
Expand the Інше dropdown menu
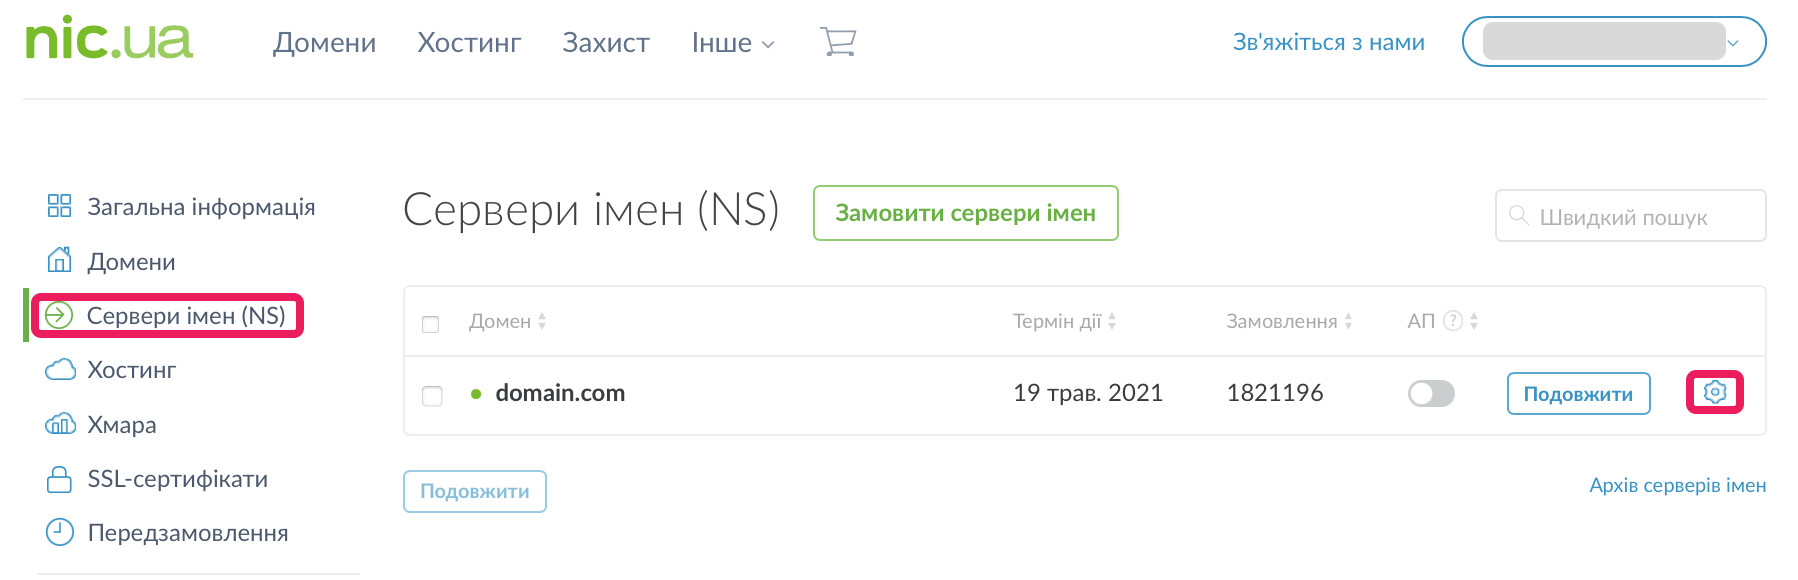pos(733,43)
